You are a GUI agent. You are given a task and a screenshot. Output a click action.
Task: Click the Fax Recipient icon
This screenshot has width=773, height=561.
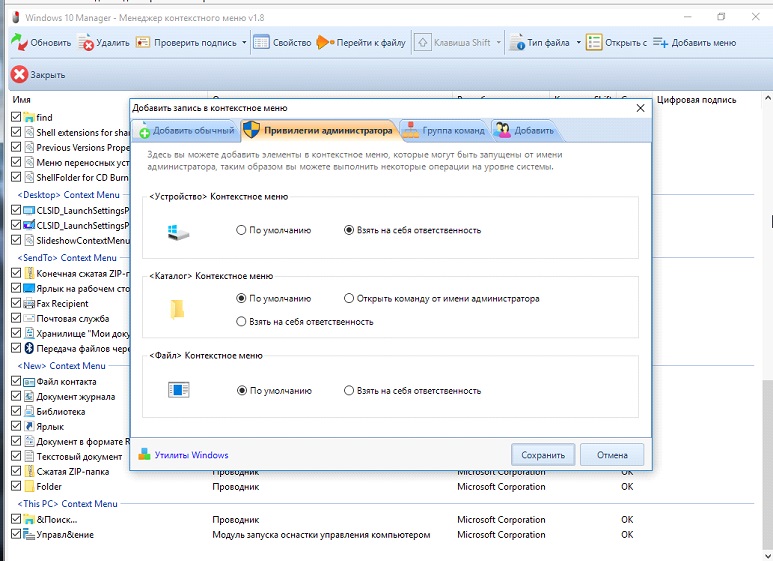click(29, 304)
